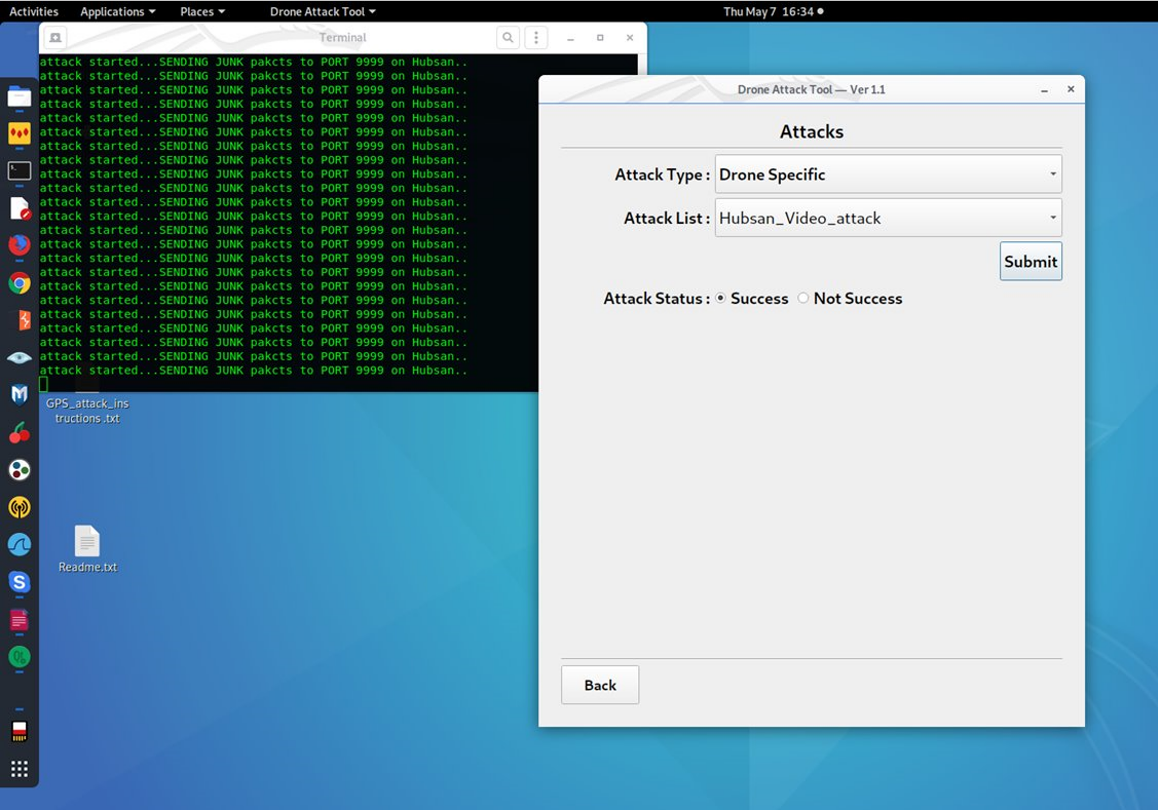Expand the Applications menu
The height and width of the screenshot is (810, 1158).
pyautogui.click(x=117, y=11)
